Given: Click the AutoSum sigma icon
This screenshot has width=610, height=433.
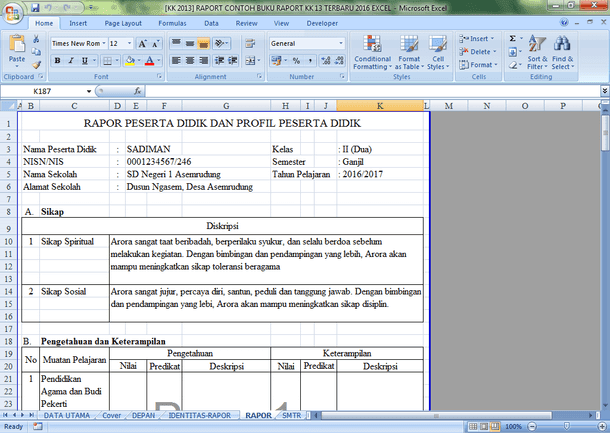Looking at the screenshot, I should 513,39.
